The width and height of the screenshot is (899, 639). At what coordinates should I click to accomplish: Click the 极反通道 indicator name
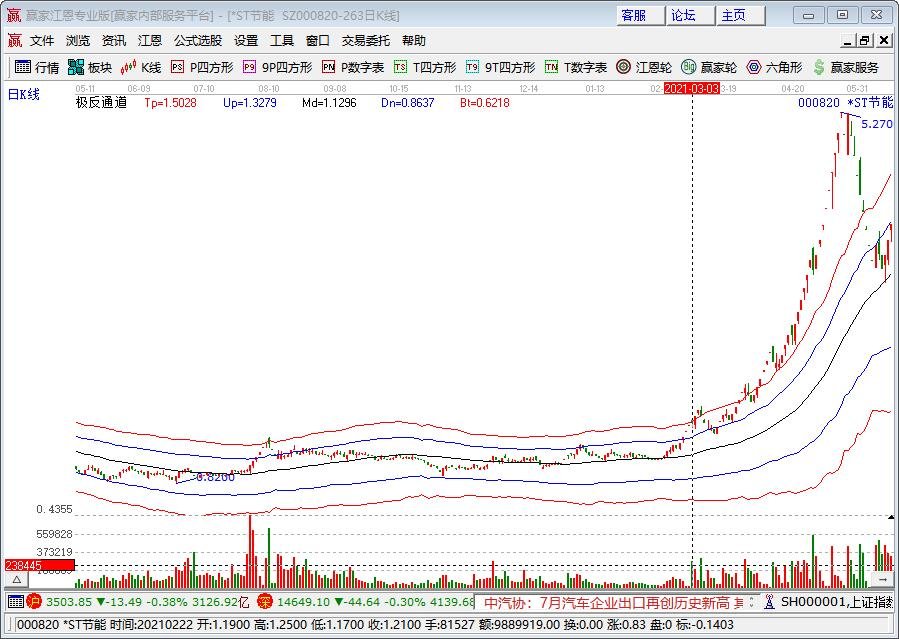coord(101,103)
